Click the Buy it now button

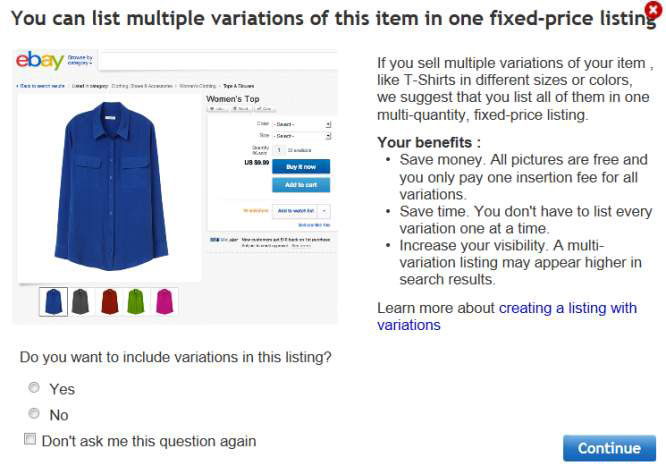point(301,166)
